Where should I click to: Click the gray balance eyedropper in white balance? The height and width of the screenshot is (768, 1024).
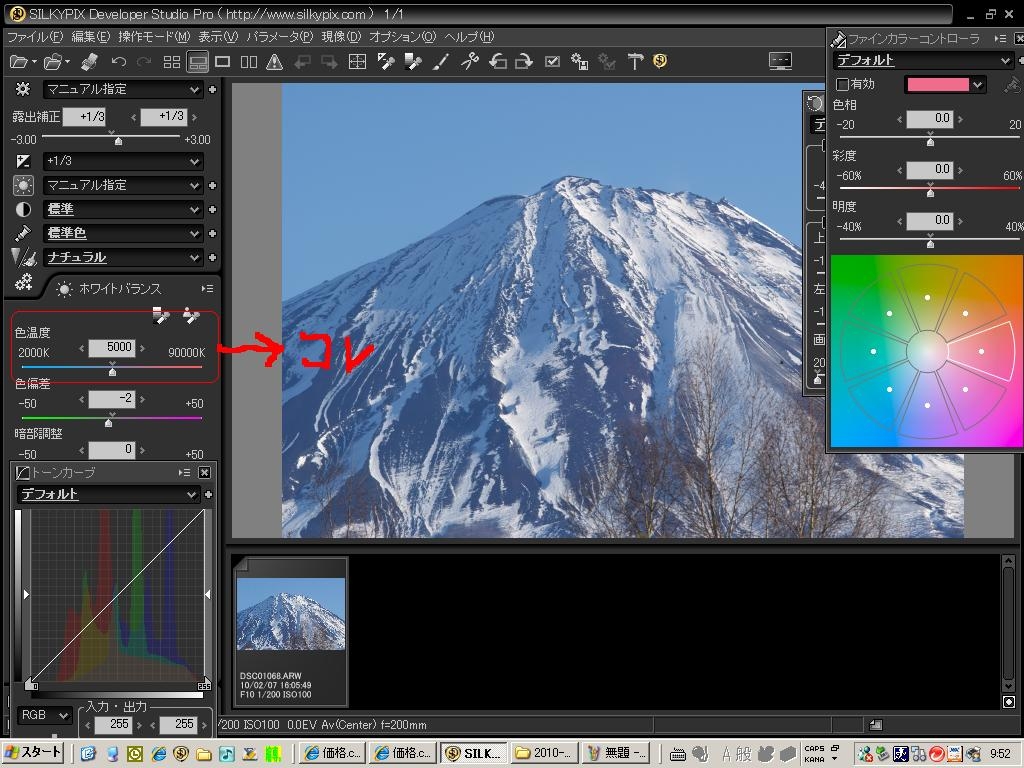click(x=161, y=316)
